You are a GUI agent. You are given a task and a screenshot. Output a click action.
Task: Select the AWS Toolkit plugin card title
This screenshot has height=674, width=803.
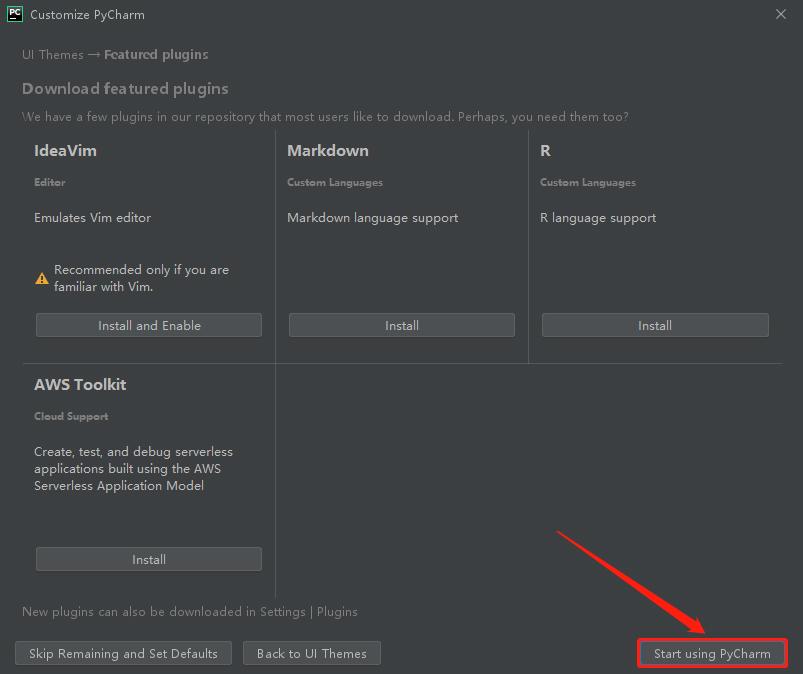80,384
